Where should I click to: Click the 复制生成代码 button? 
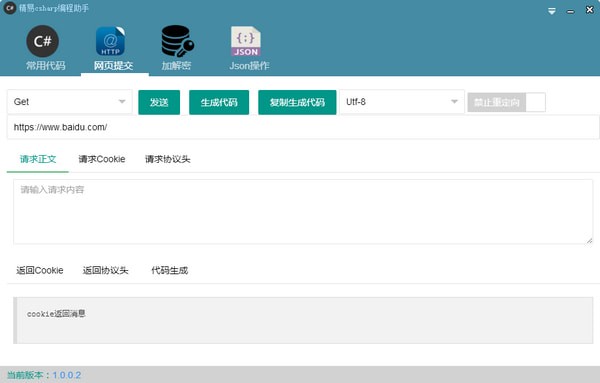point(297,102)
